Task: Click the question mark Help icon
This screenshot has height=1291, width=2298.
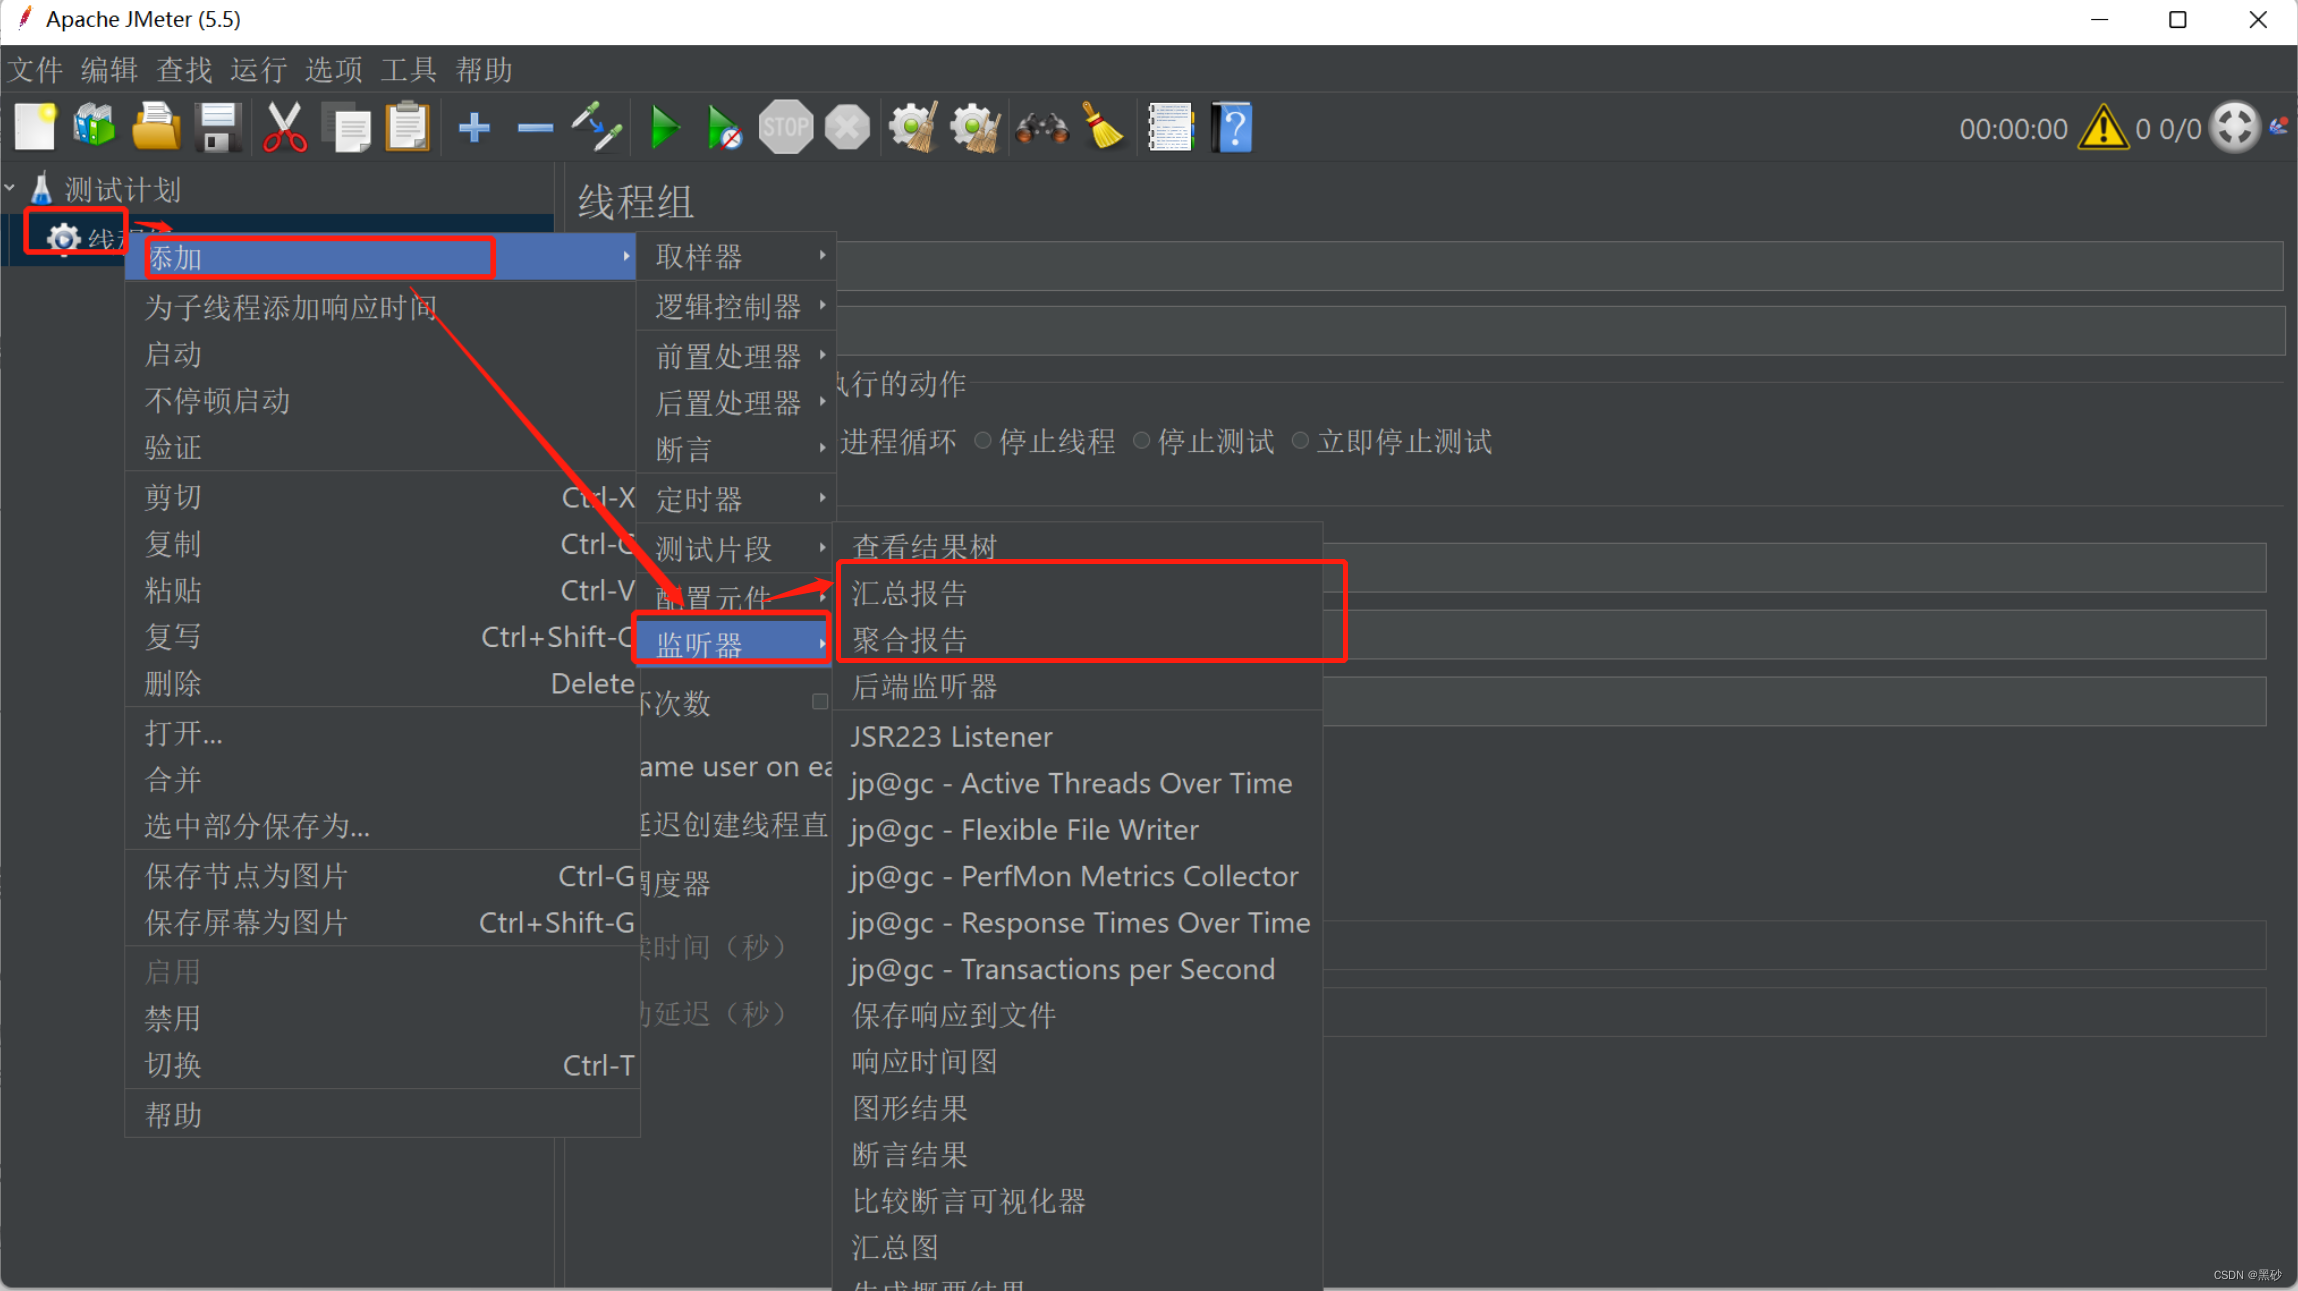Action: [1232, 128]
